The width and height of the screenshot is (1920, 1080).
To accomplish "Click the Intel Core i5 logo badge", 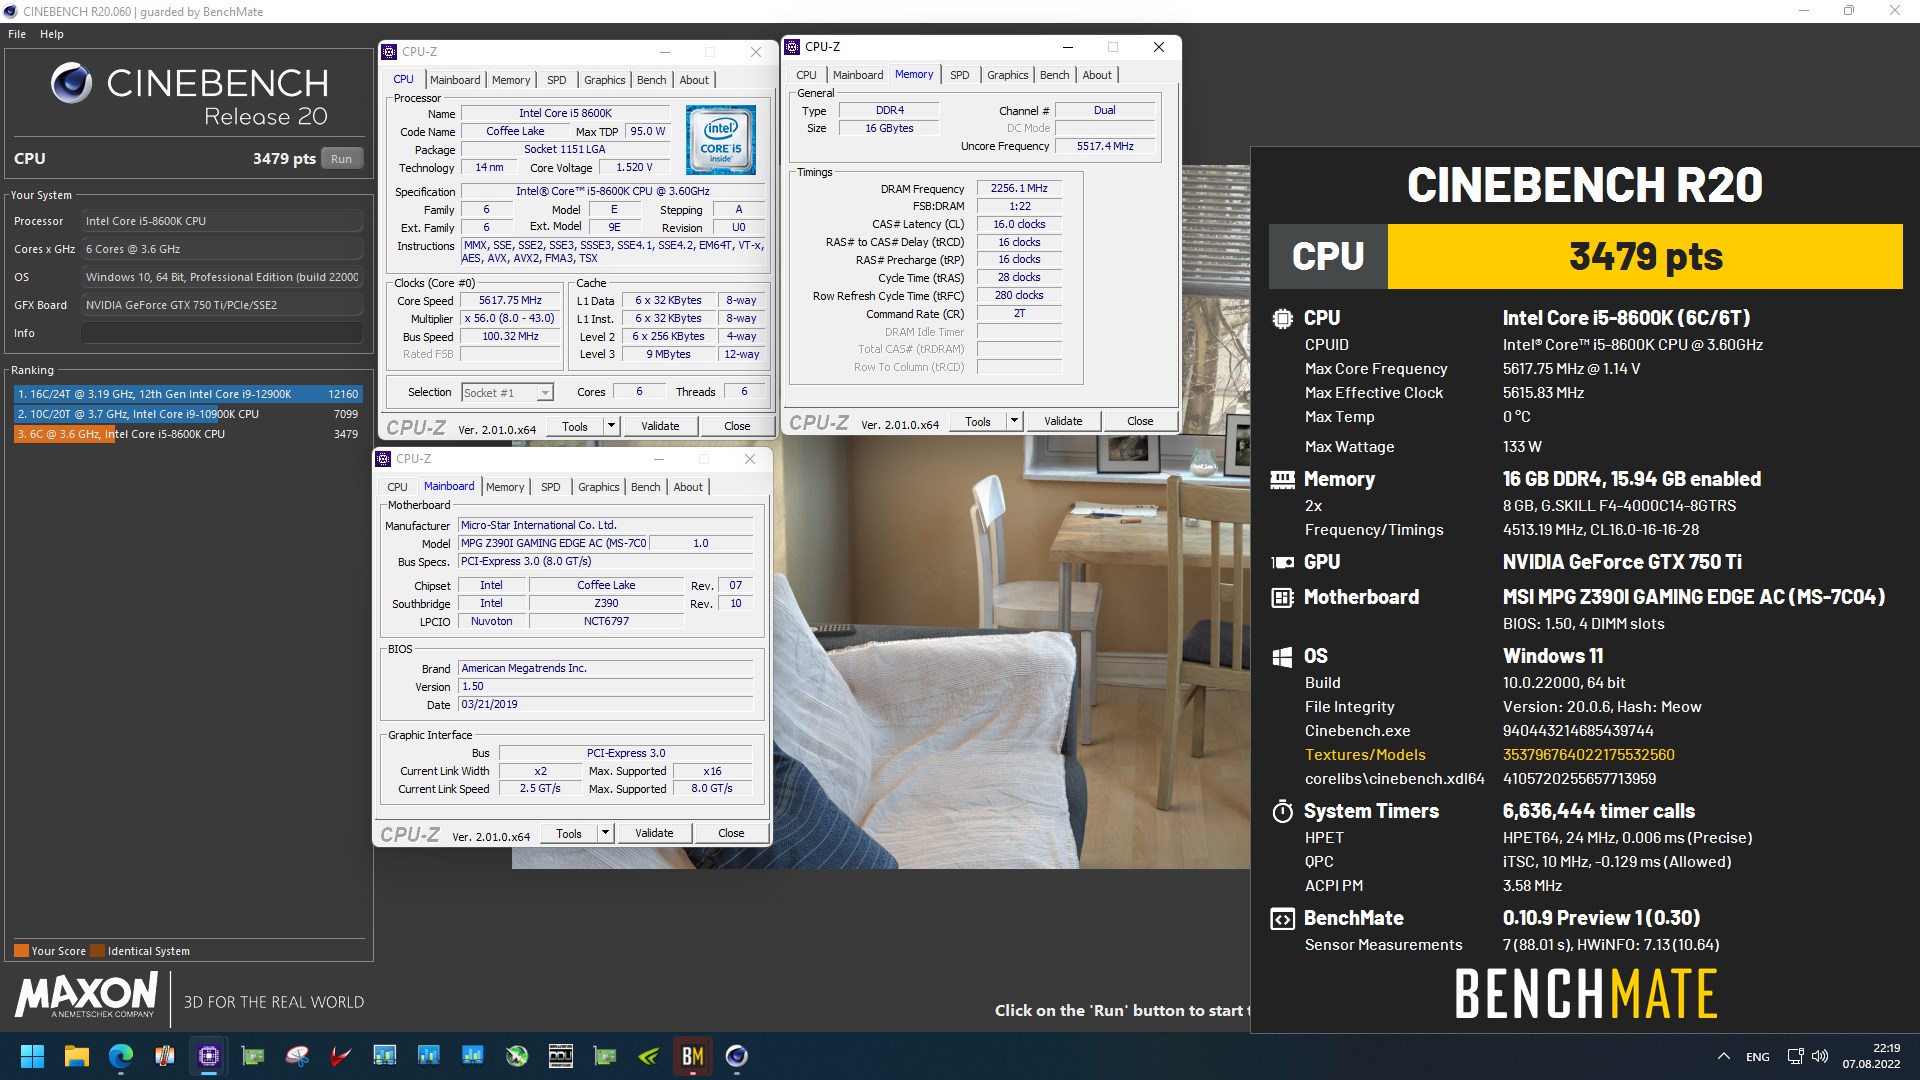I will click(720, 141).
